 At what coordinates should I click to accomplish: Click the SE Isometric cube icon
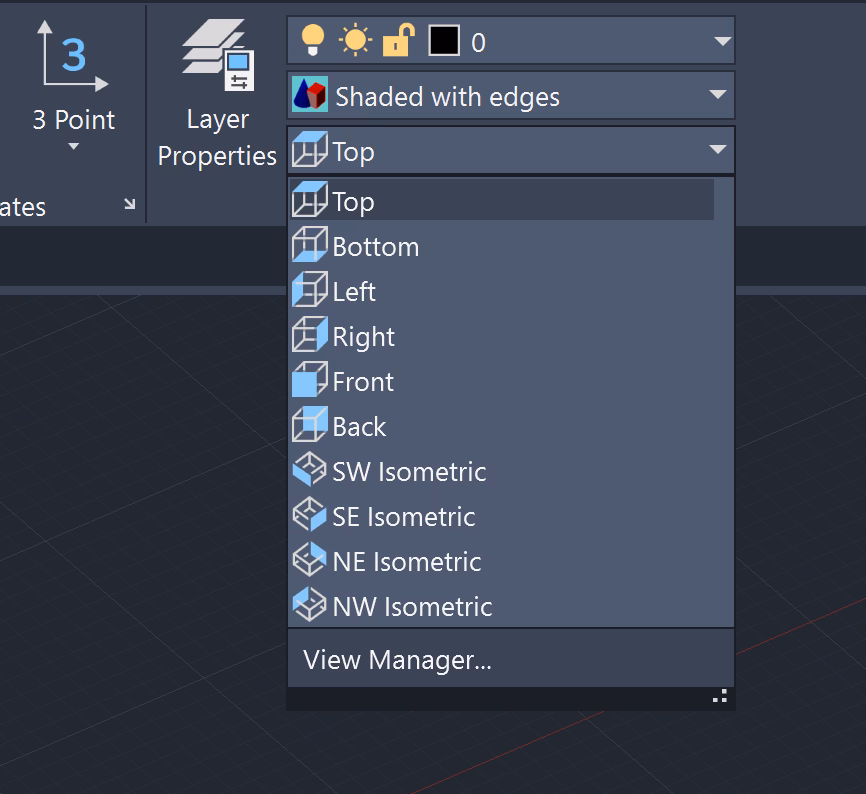[310, 514]
